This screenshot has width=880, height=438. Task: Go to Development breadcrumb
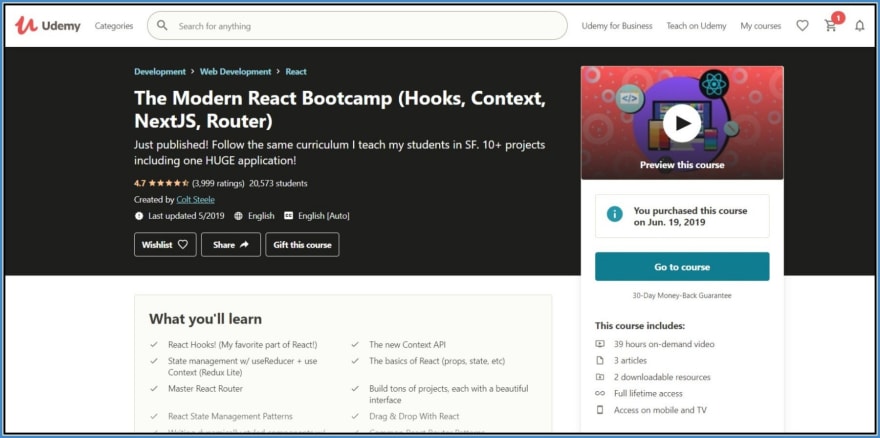pyautogui.click(x=160, y=72)
